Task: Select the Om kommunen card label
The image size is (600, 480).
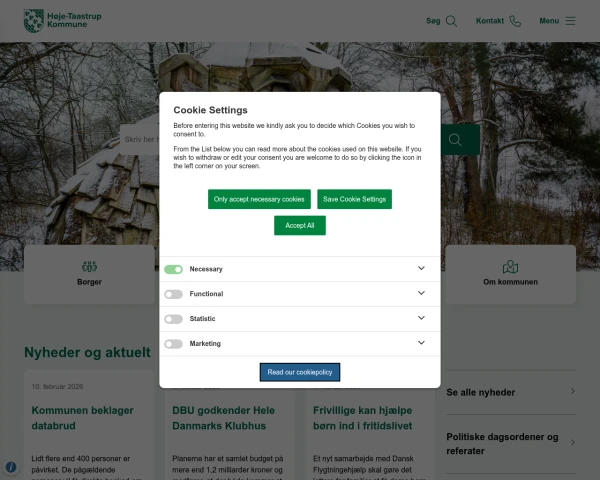Action: tap(510, 282)
